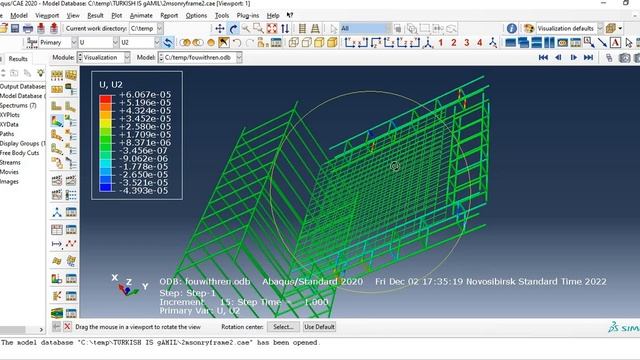Open the Model menu
This screenshot has width=640, height=360.
19,16
